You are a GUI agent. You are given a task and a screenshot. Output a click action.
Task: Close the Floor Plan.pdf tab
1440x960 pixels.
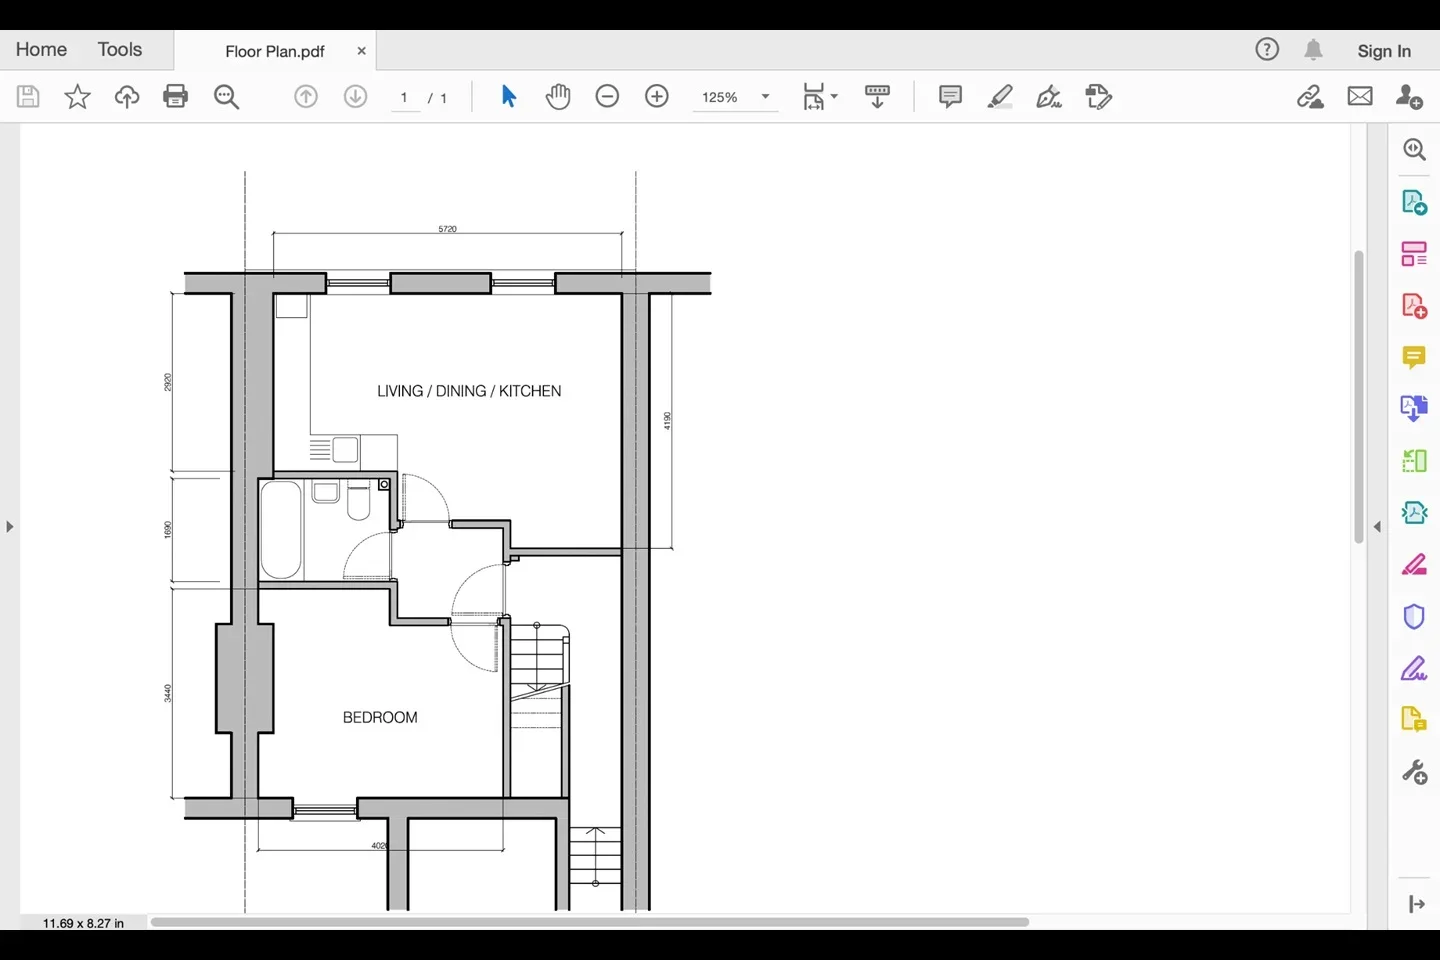[x=361, y=51]
